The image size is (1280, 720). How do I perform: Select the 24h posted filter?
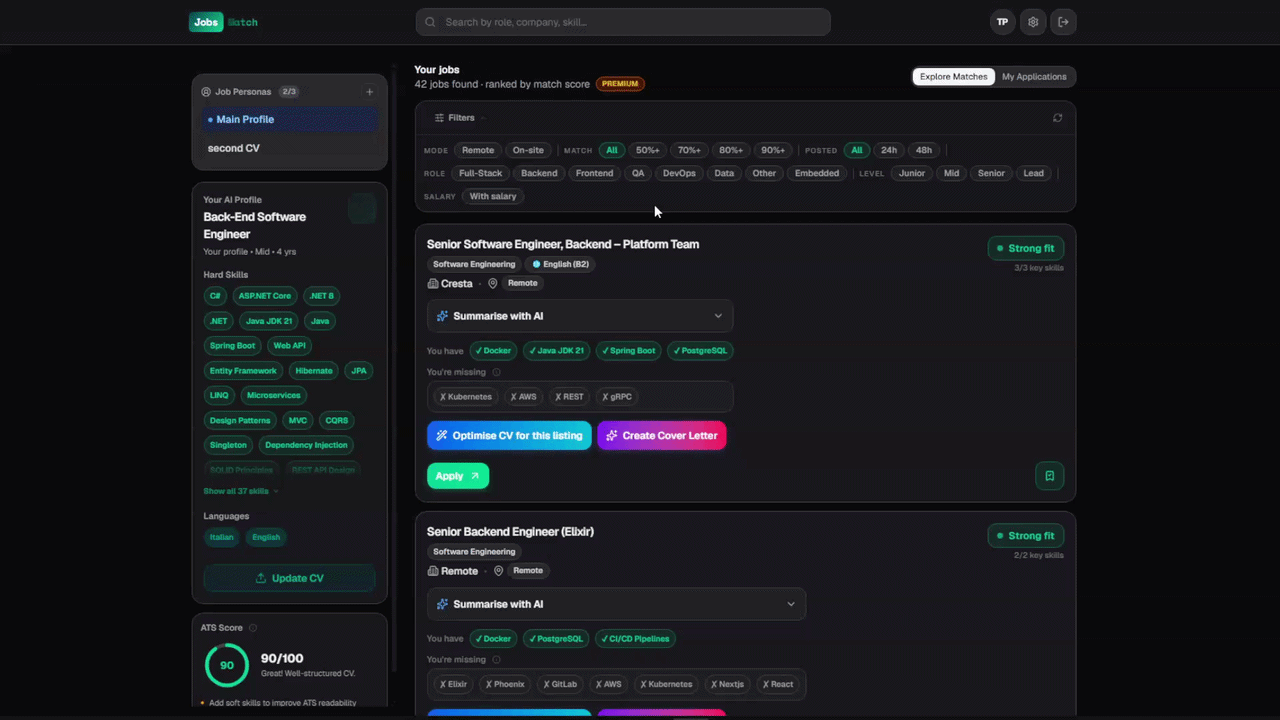889,150
